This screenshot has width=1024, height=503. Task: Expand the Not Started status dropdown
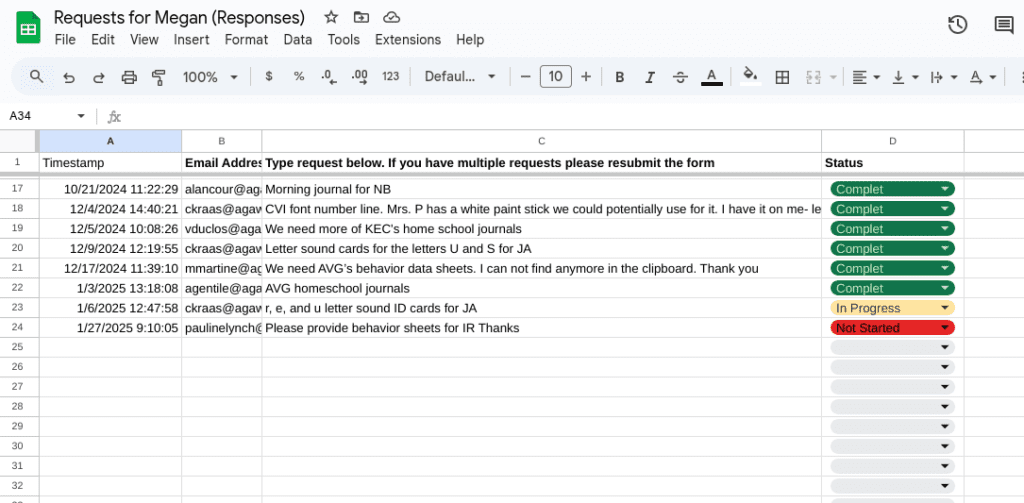[x=943, y=328]
